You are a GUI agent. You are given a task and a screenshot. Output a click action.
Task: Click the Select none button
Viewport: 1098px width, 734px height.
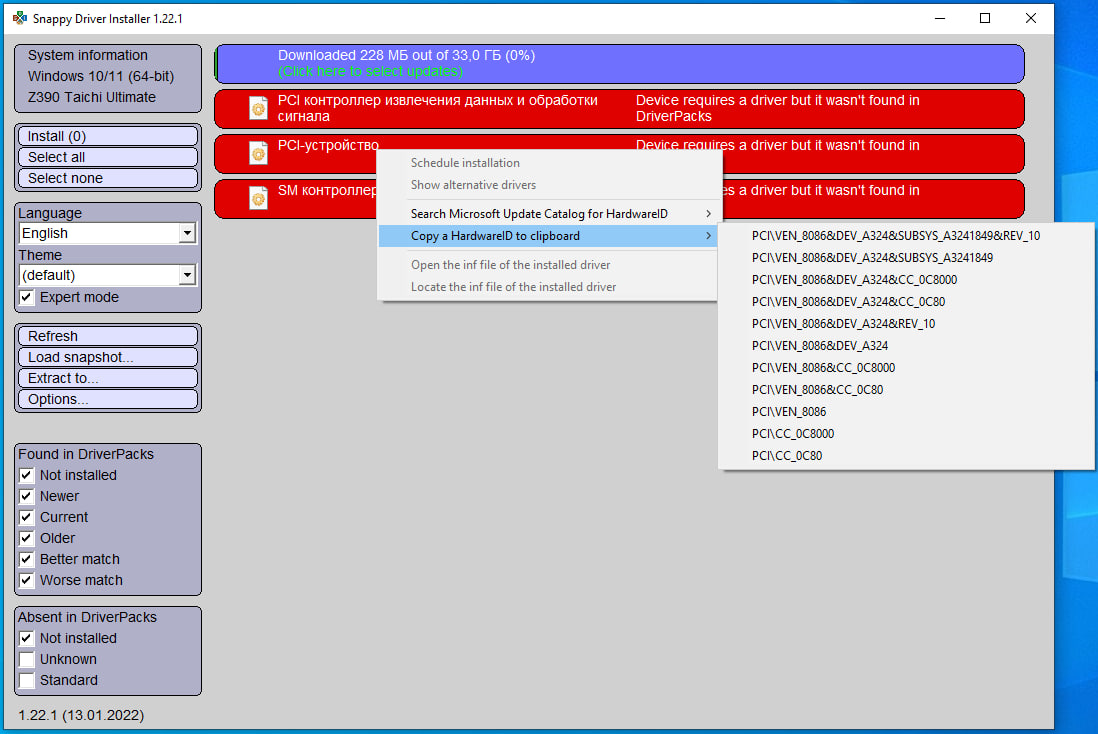[x=108, y=178]
